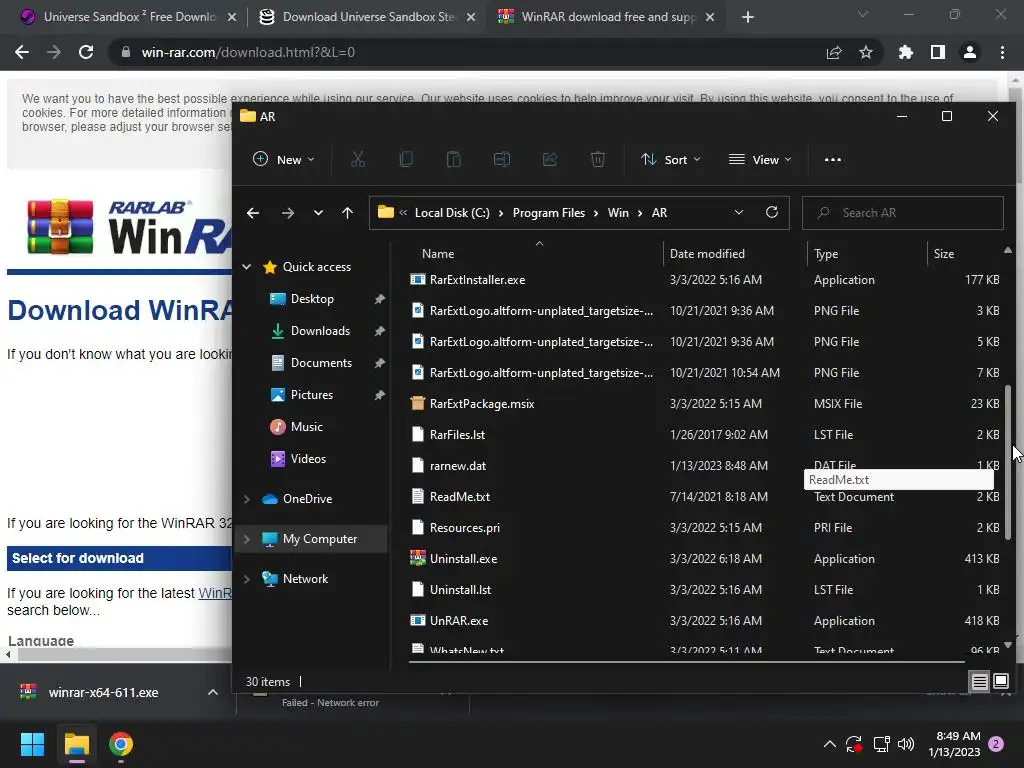Collapse Quick access tree node

[247, 266]
